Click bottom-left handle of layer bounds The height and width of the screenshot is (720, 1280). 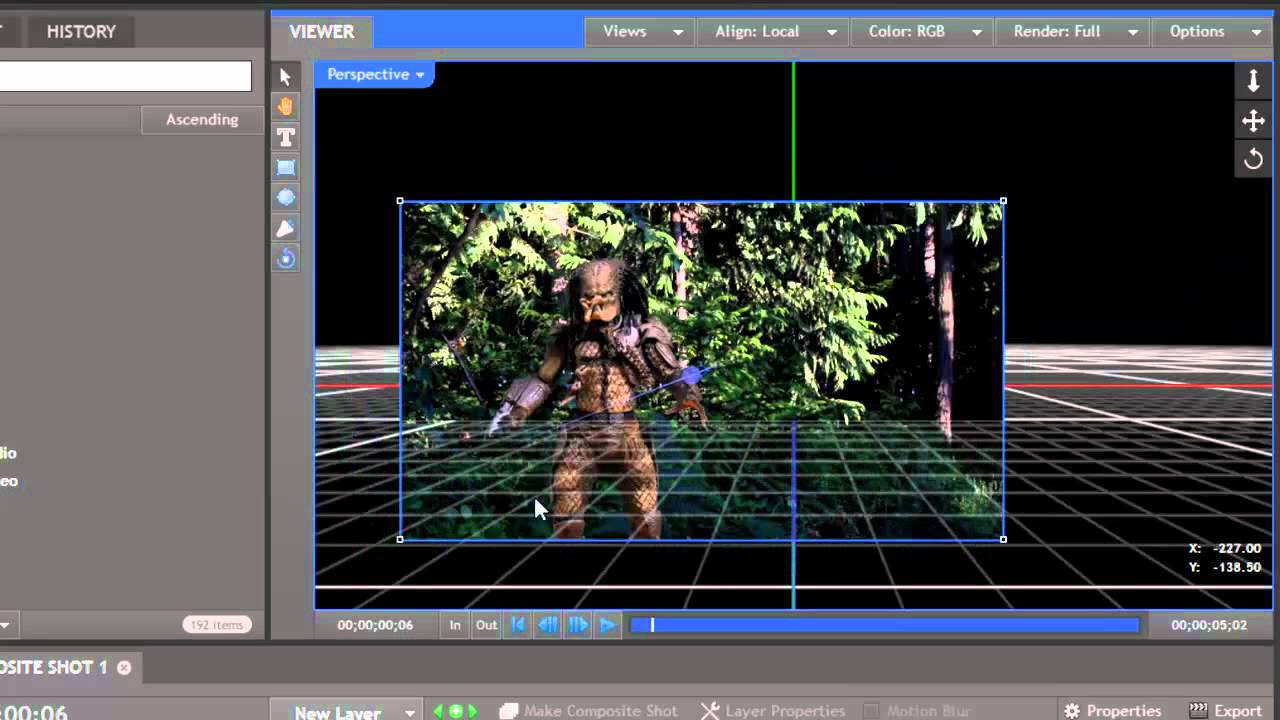point(400,539)
